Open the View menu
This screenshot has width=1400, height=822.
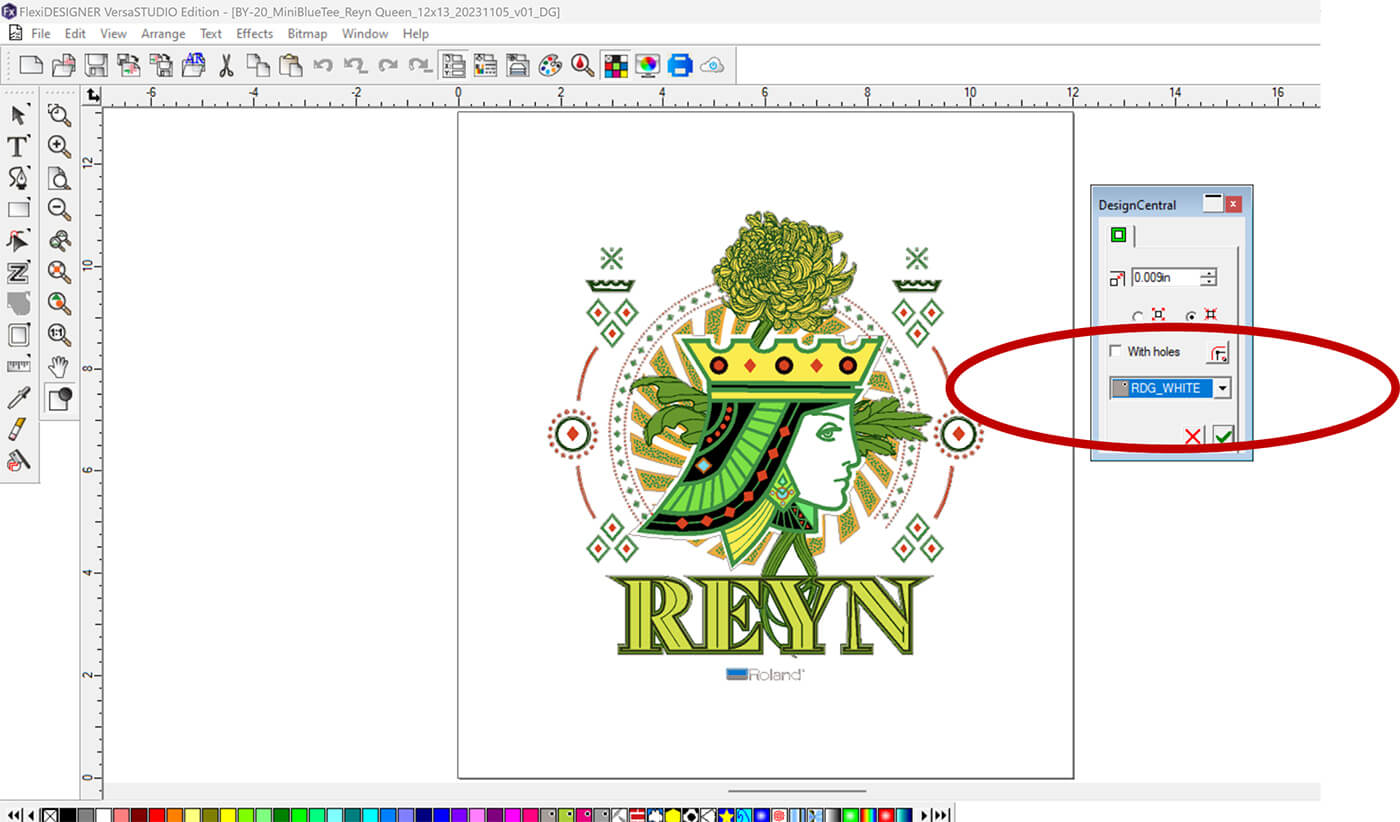tap(113, 33)
